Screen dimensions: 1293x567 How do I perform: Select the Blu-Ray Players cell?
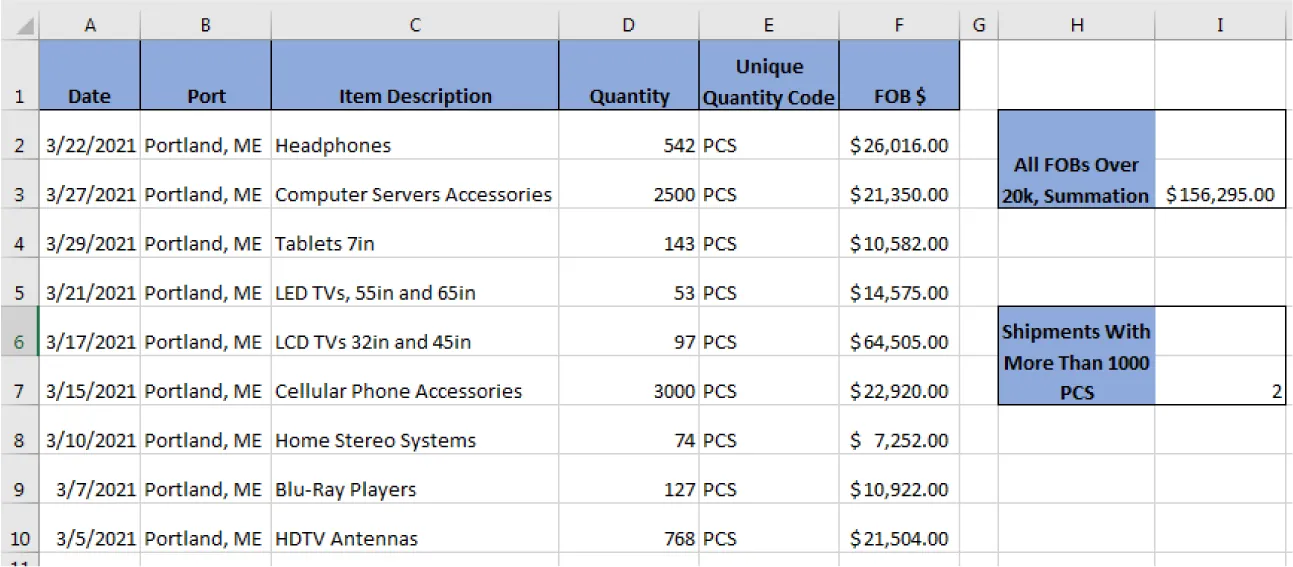[x=415, y=489]
